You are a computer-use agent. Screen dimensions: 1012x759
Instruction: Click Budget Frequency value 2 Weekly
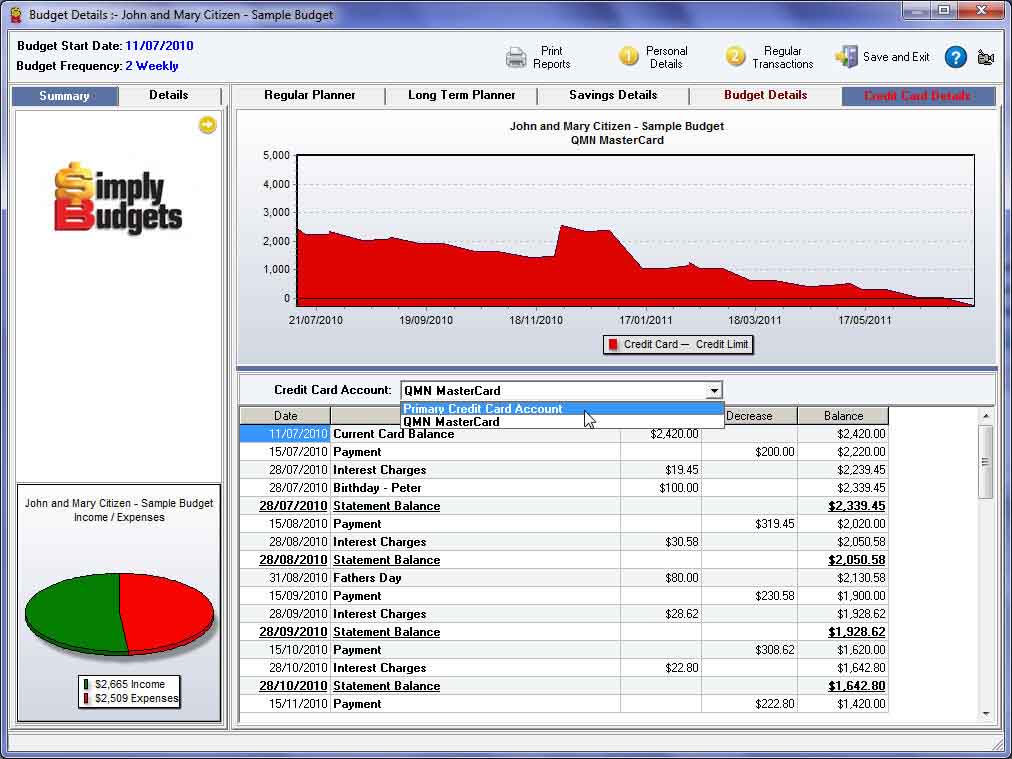(x=152, y=66)
